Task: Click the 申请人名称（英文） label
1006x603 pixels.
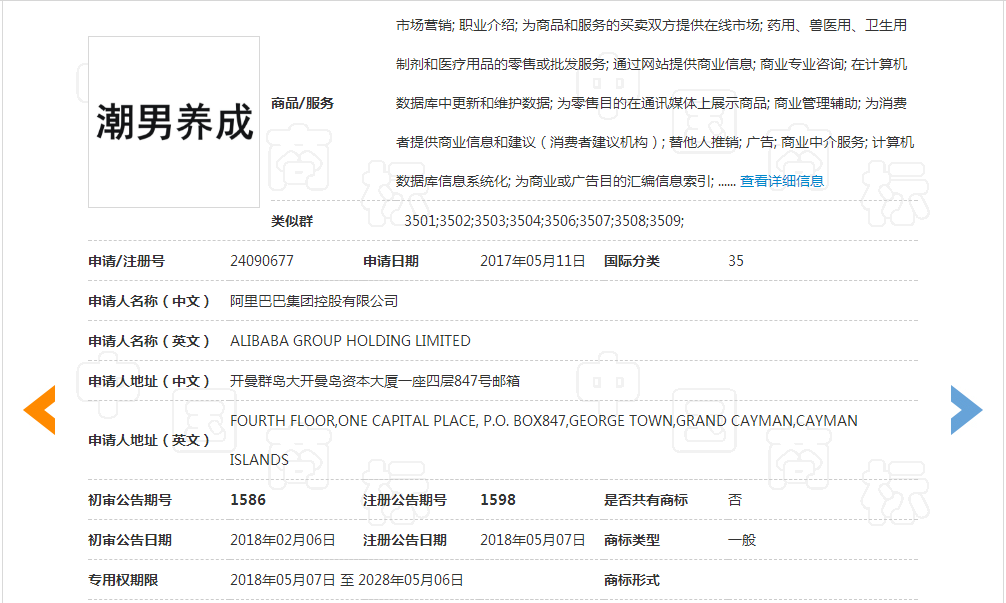Action: pyautogui.click(x=149, y=341)
